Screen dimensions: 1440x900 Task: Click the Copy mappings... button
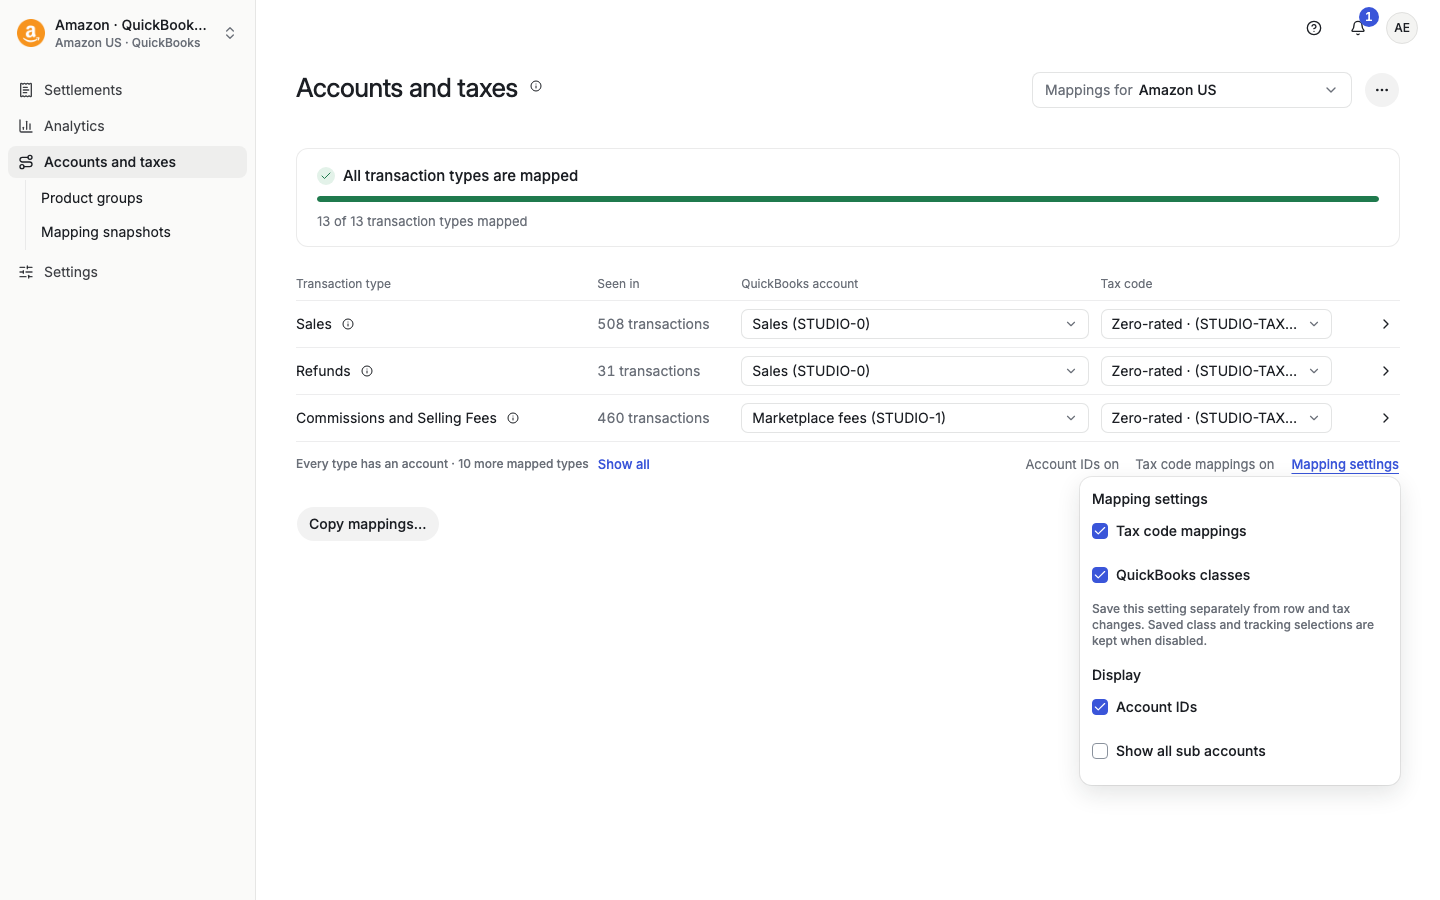[368, 524]
